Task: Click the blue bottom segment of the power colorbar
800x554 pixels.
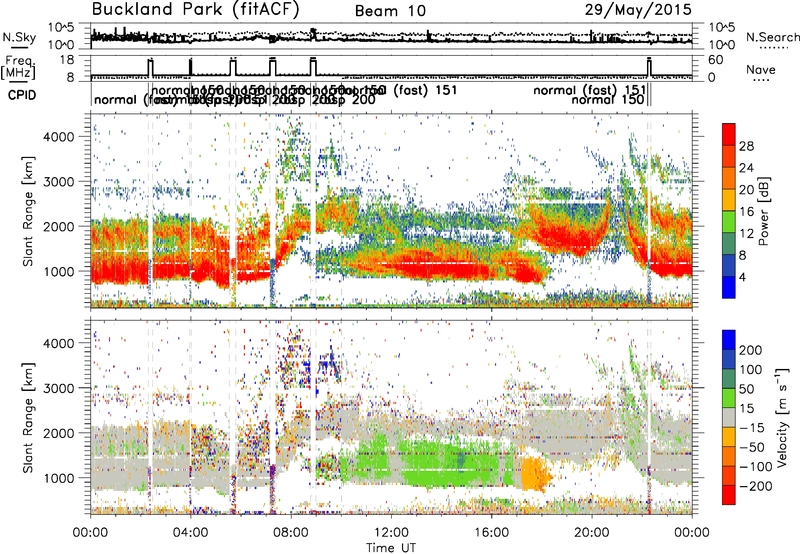Action: [729, 287]
